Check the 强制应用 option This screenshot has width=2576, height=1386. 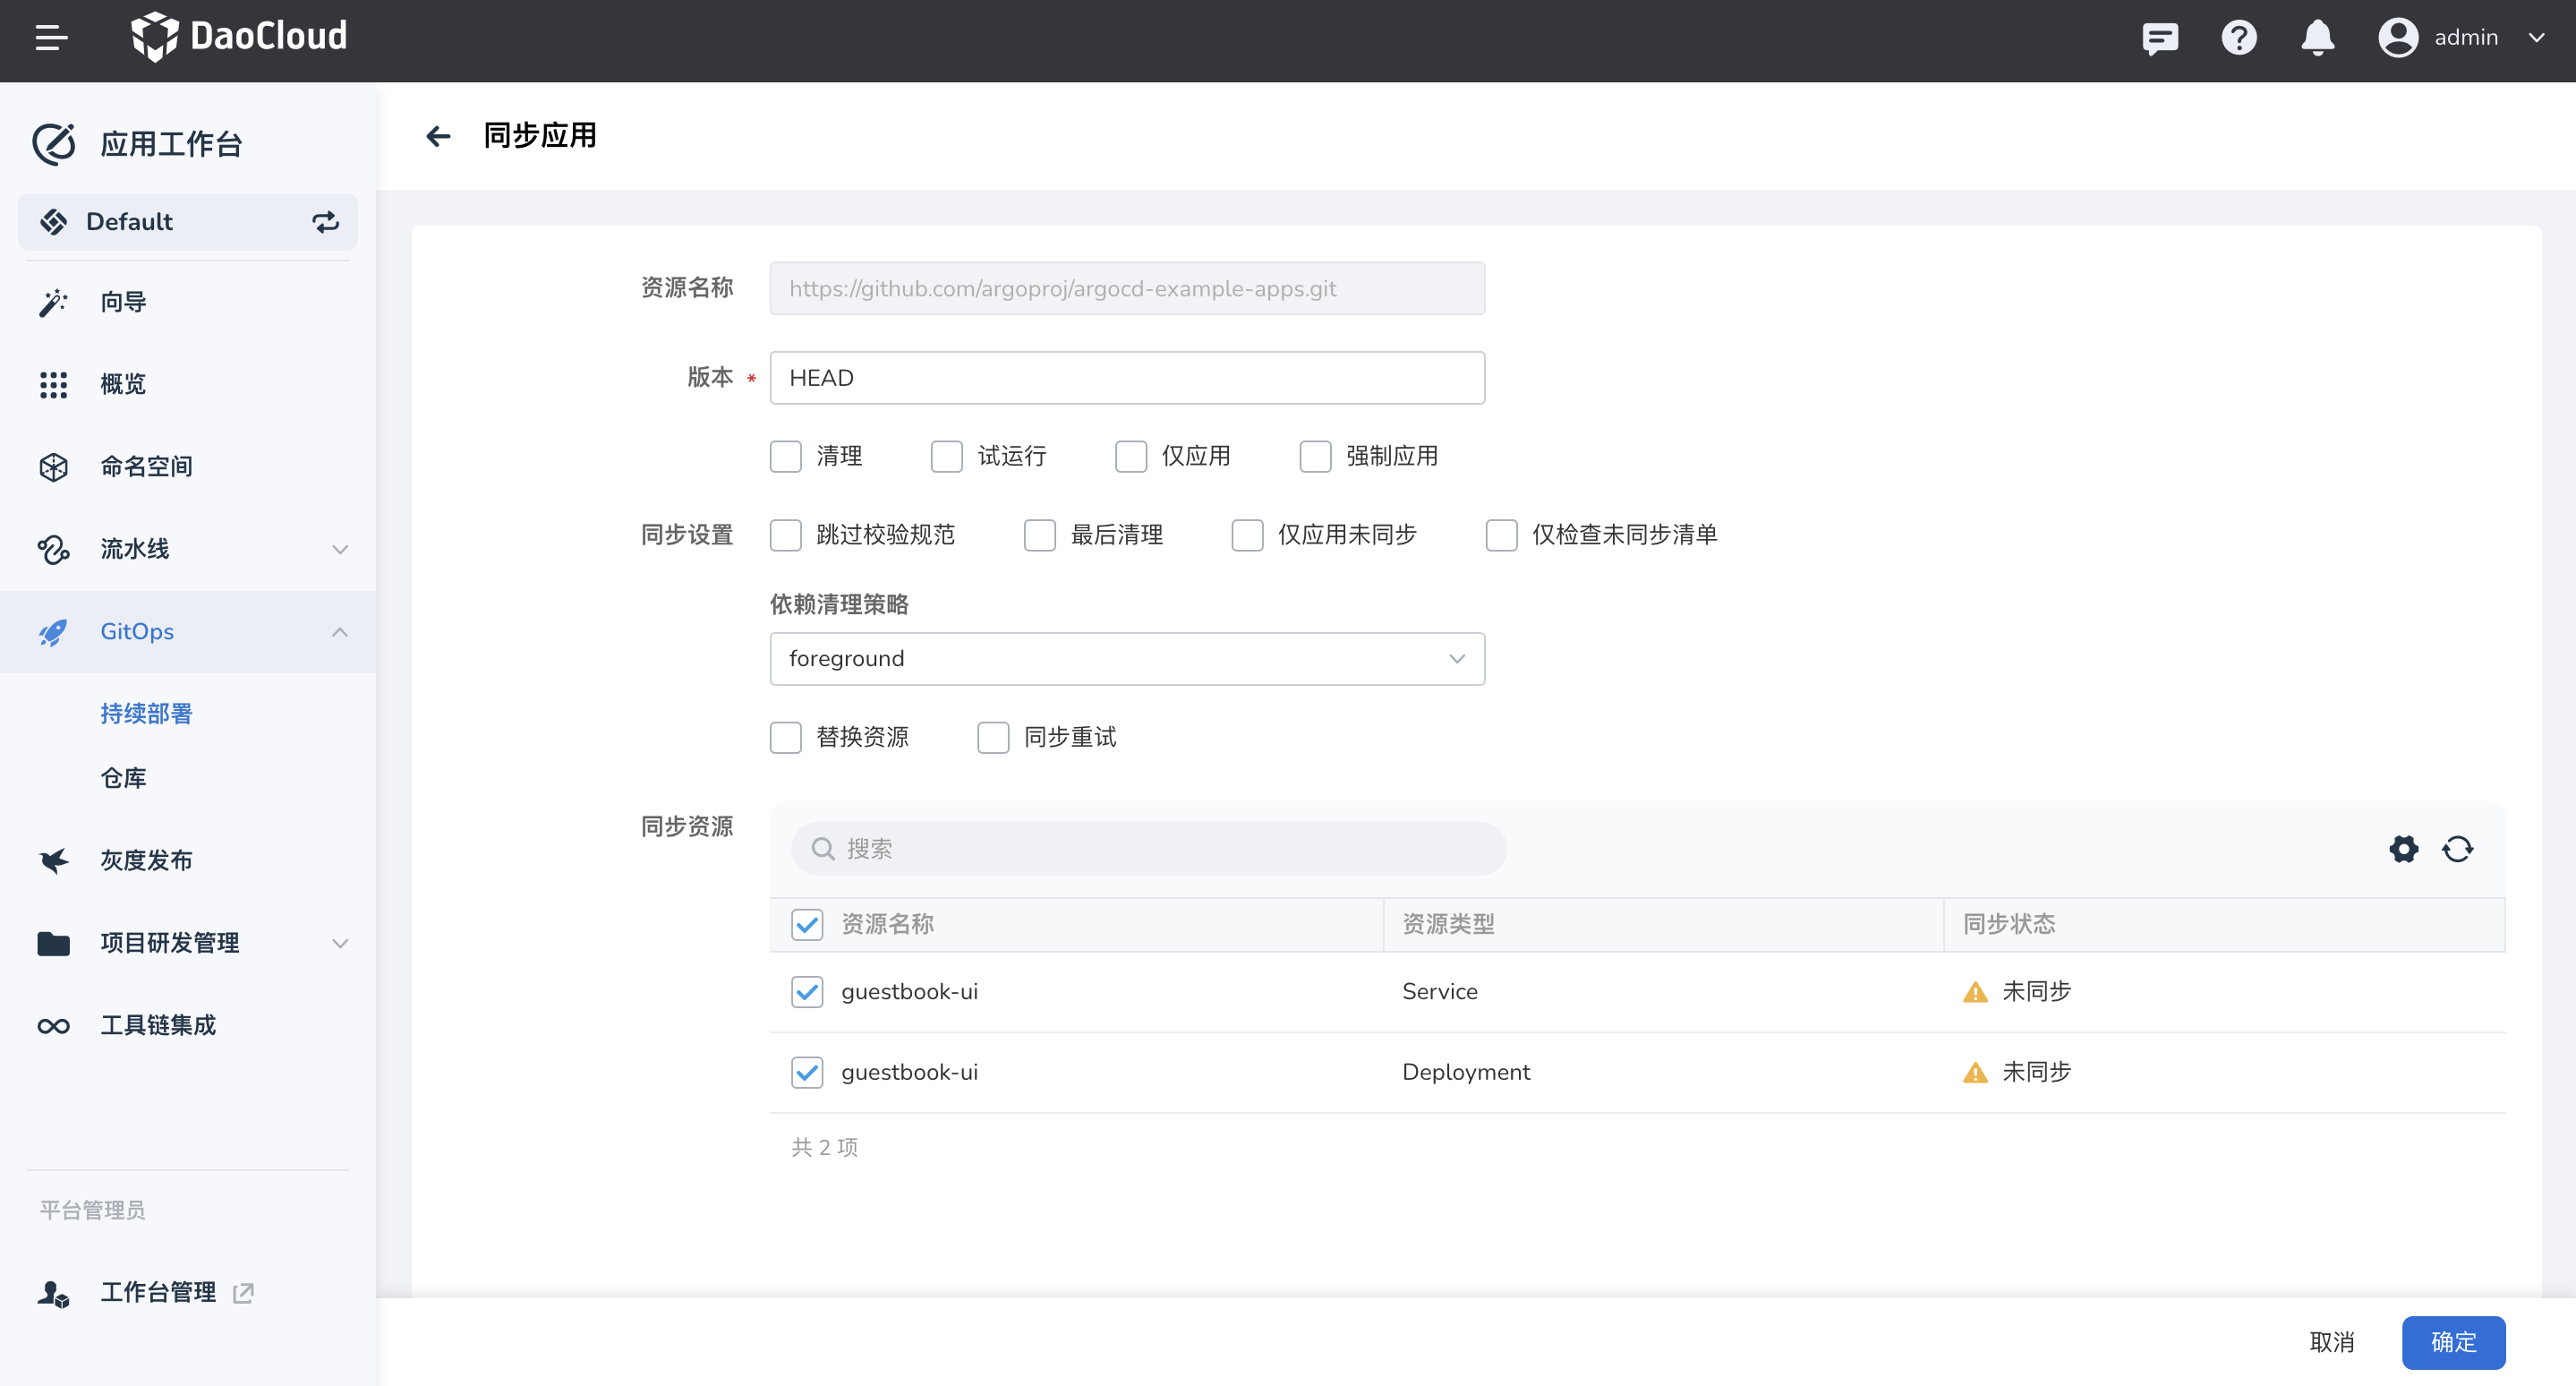point(1315,456)
